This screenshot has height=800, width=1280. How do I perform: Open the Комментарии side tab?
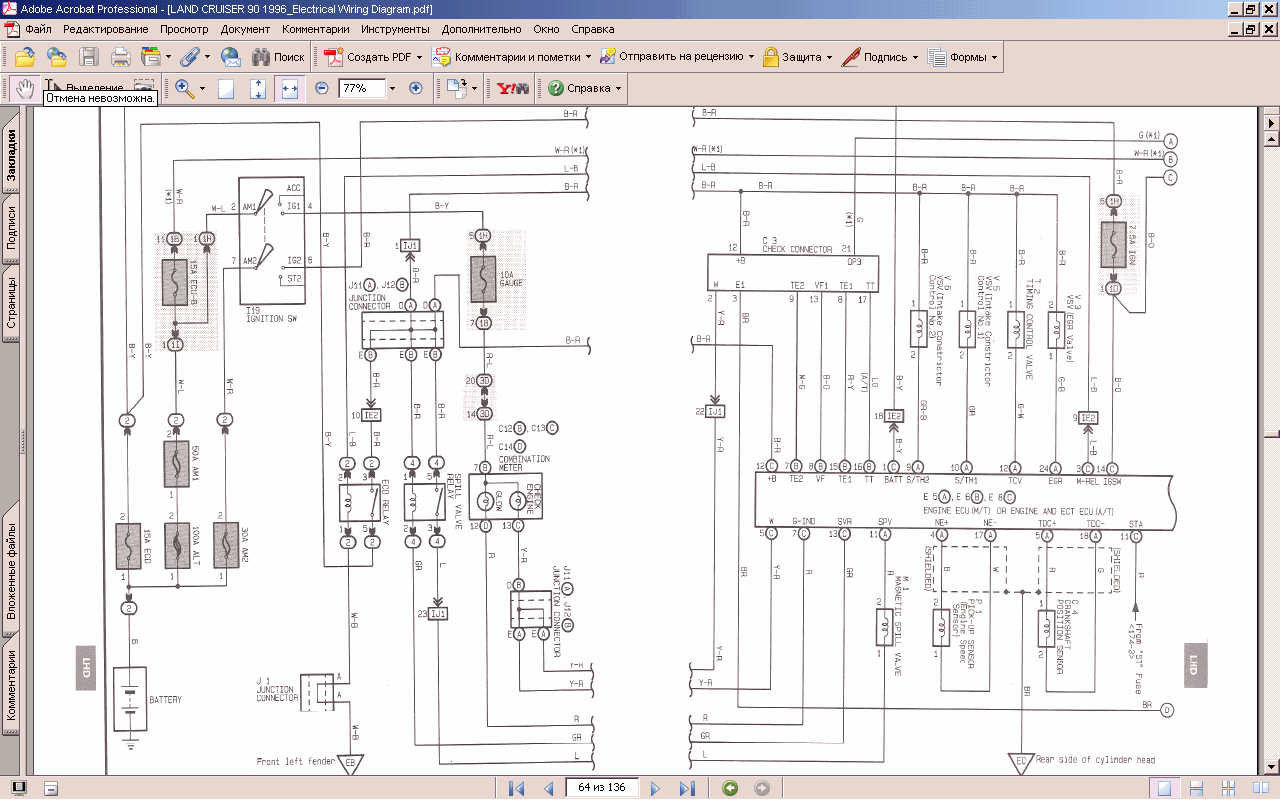tap(10, 685)
